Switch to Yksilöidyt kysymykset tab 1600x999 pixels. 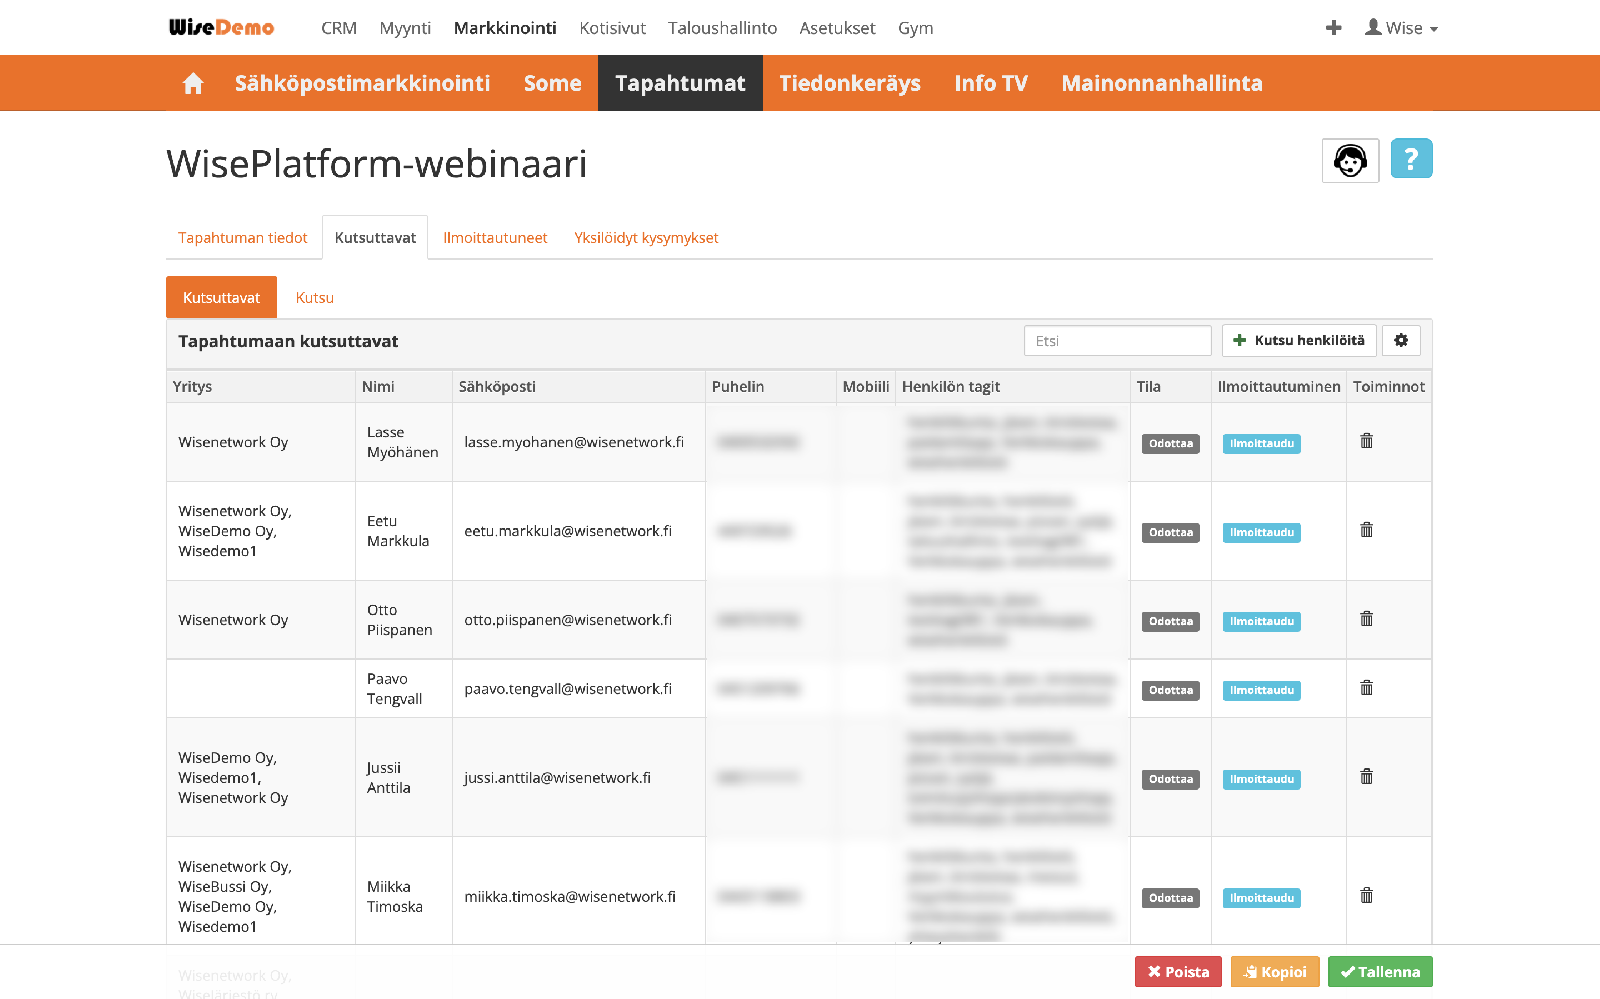click(x=646, y=238)
